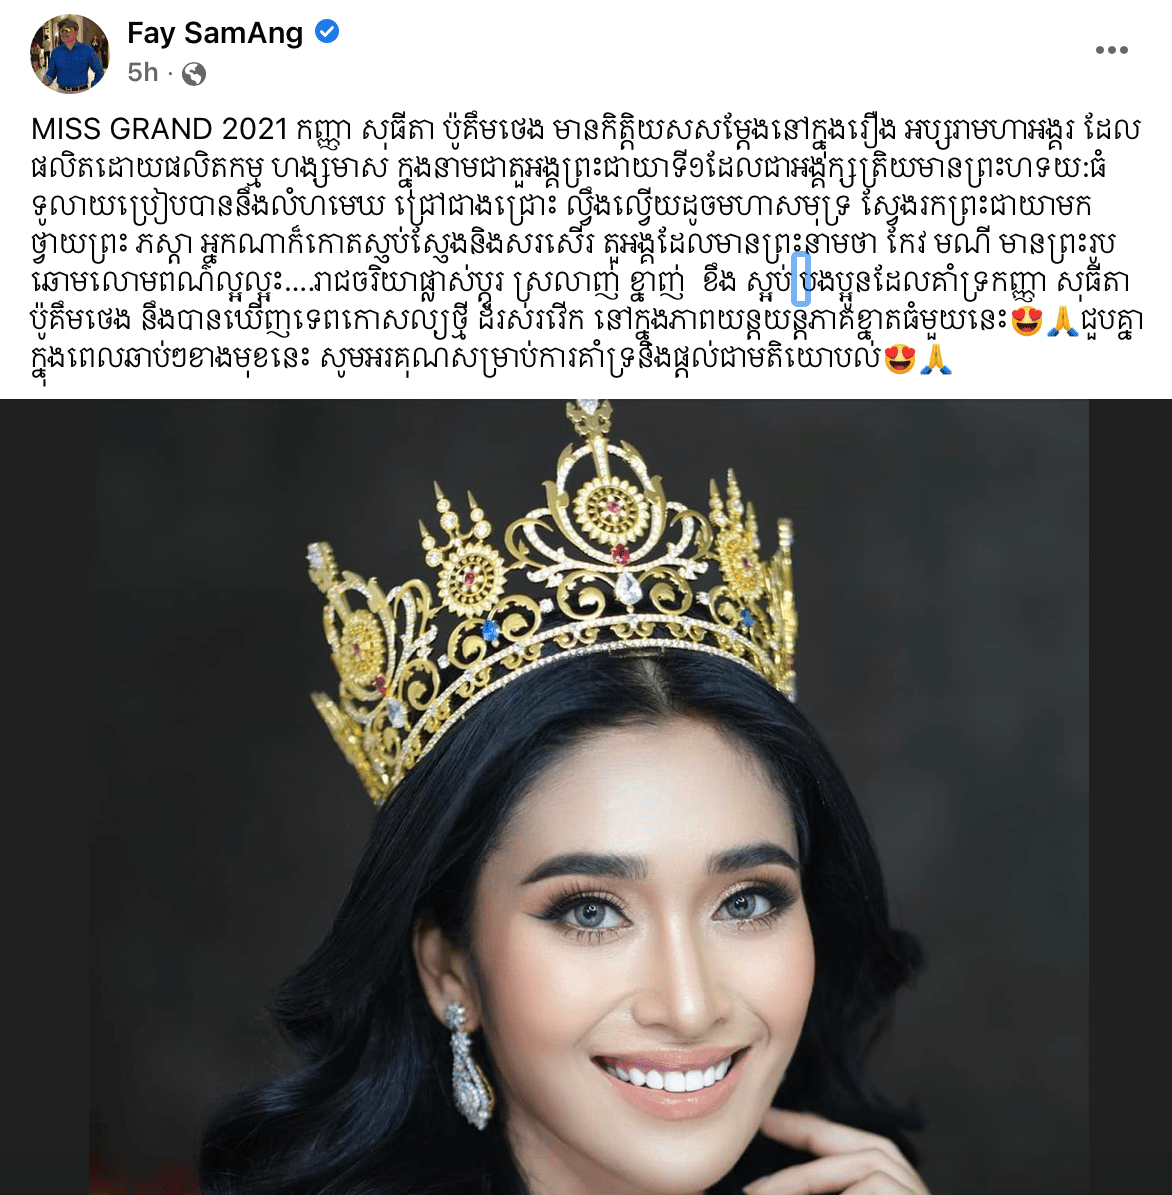Open the three-dot post options menu
Viewport: 1172px width, 1195px height.
coord(1111,50)
